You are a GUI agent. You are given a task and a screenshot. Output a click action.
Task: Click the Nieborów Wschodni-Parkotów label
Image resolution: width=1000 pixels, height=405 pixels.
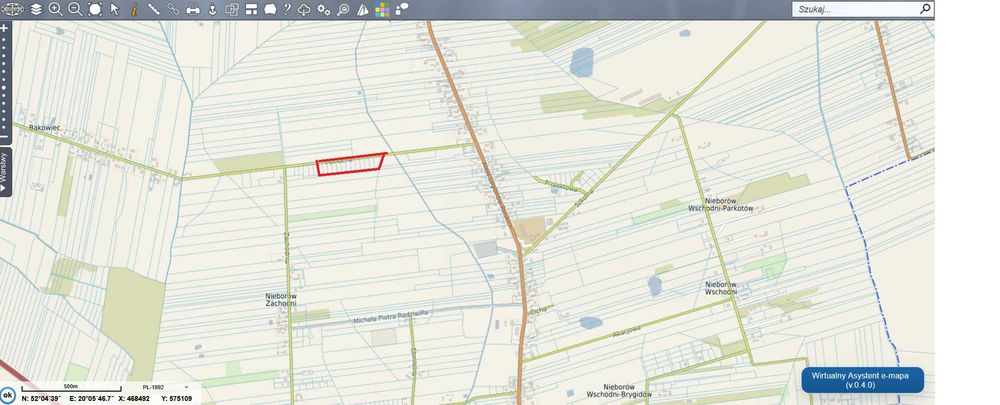pos(721,205)
